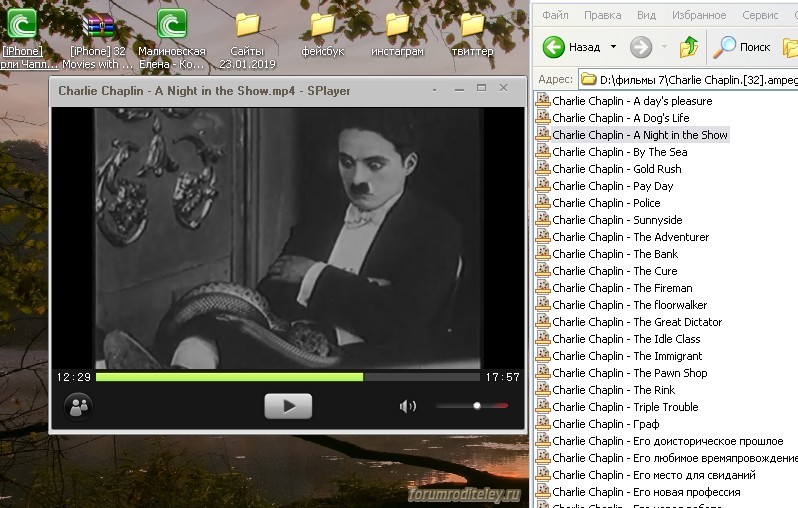Select file icon of A day's pleasure
This screenshot has height=508, width=798.
(543, 100)
